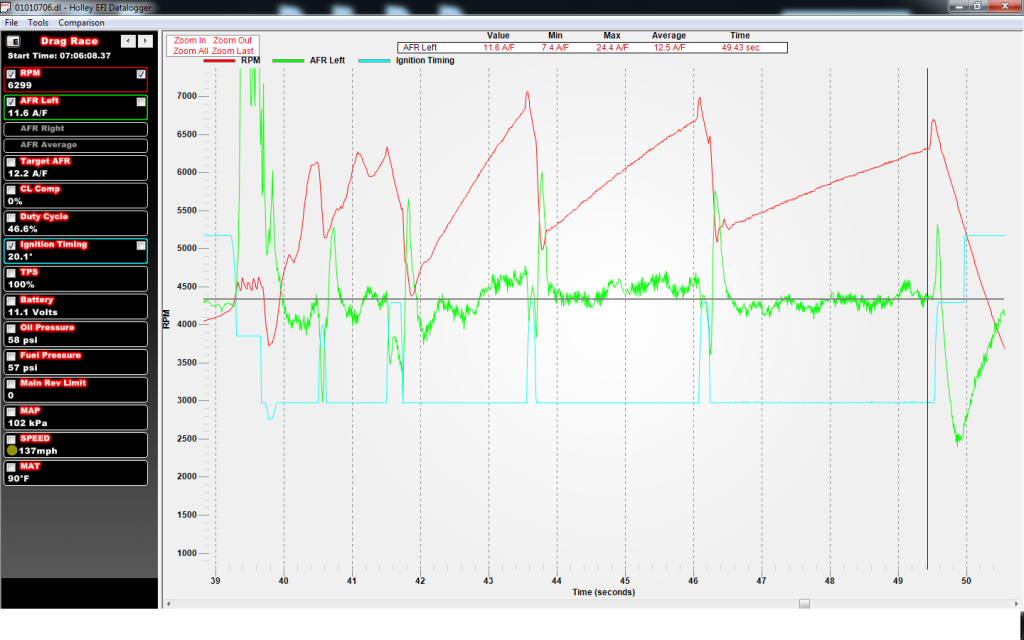
Task: Click the Fuel Pressure value 57 psi
Action: [22, 368]
